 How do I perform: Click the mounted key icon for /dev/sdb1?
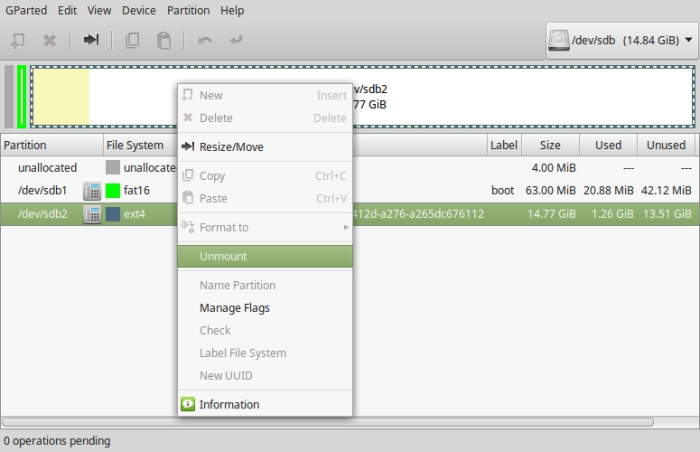click(92, 191)
